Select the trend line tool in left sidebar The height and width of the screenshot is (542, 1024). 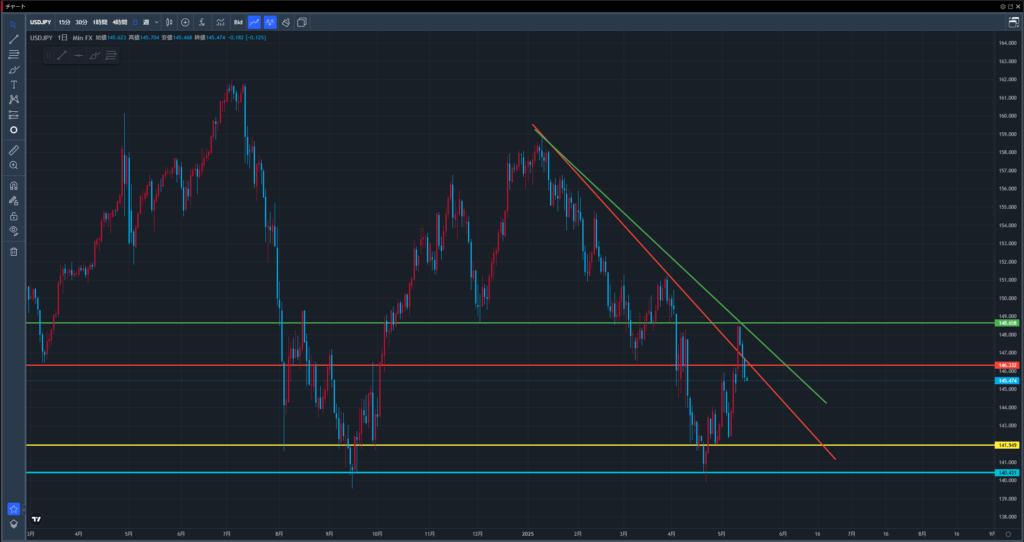[x=13, y=40]
